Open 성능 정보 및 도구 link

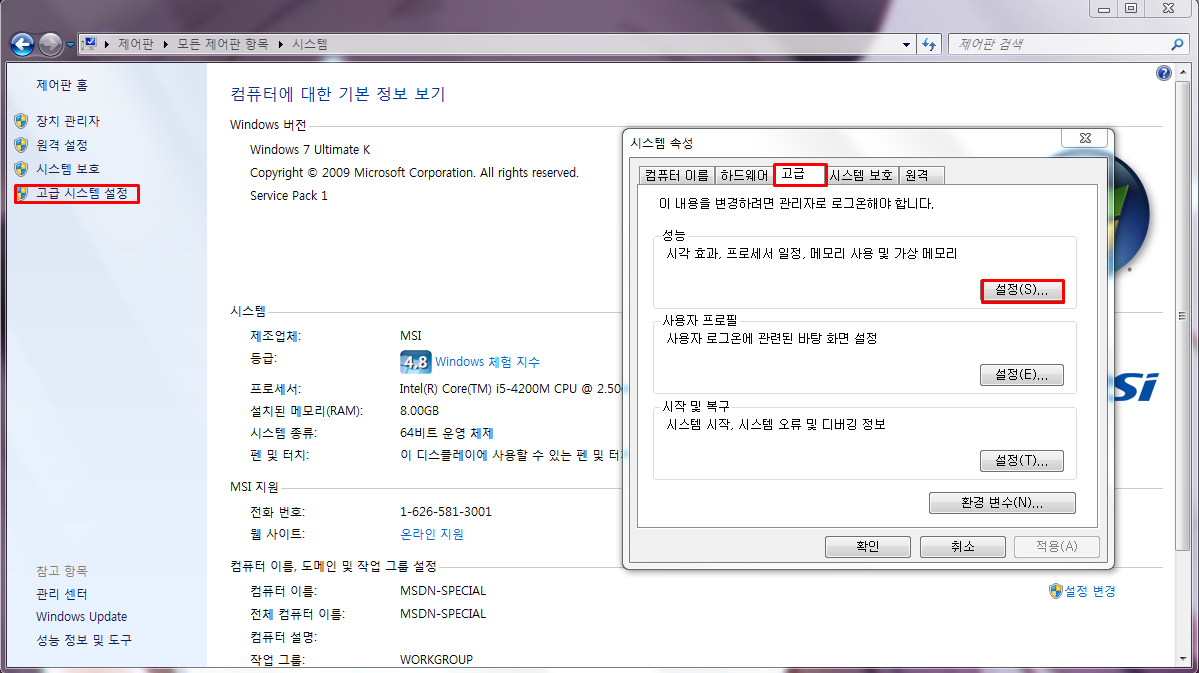tap(84, 639)
